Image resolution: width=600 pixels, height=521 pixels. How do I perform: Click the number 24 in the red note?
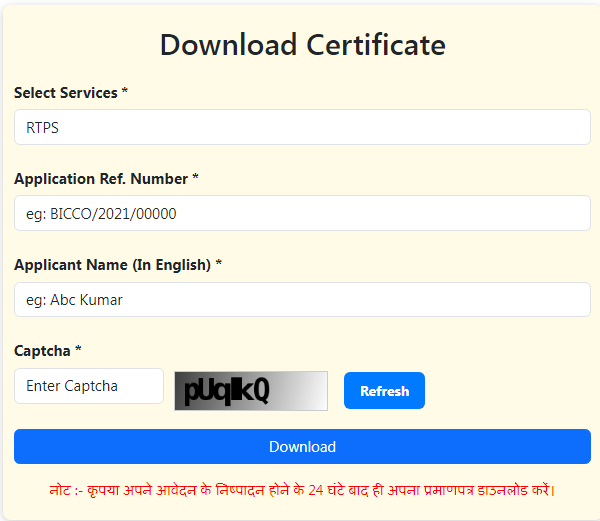coord(317,490)
